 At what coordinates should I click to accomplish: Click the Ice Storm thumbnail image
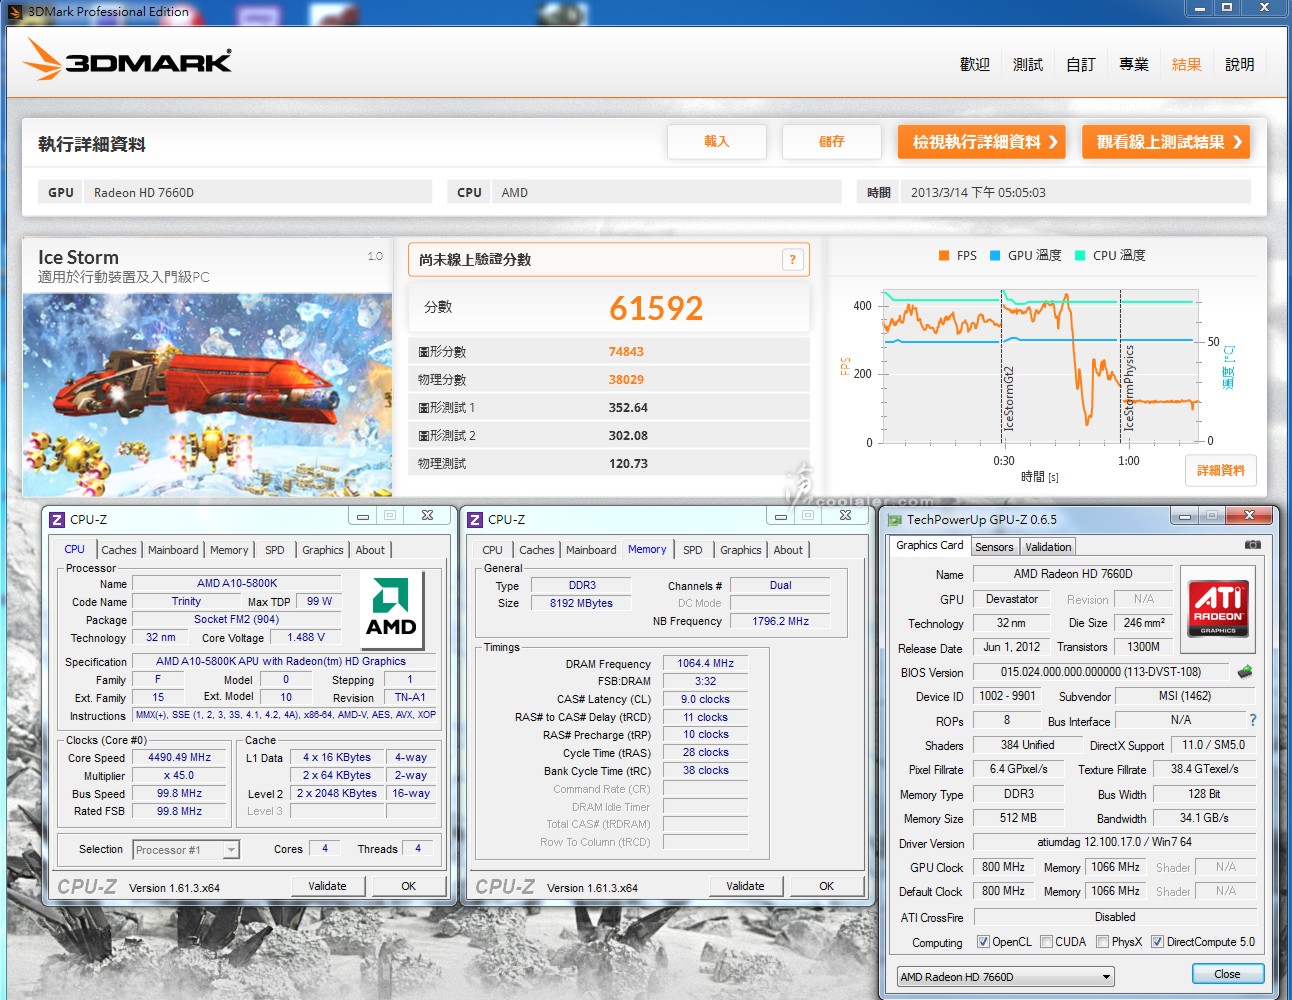(207, 395)
